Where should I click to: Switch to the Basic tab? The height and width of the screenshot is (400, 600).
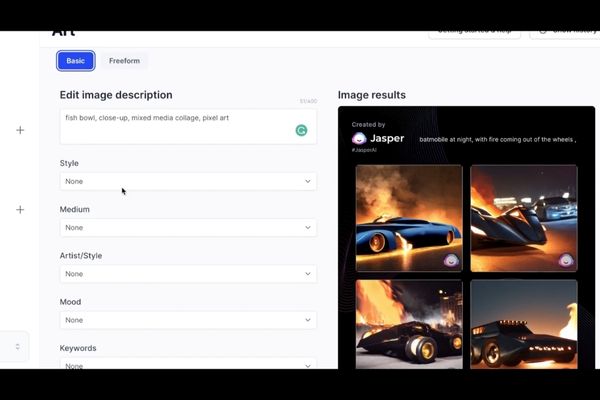tap(75, 60)
